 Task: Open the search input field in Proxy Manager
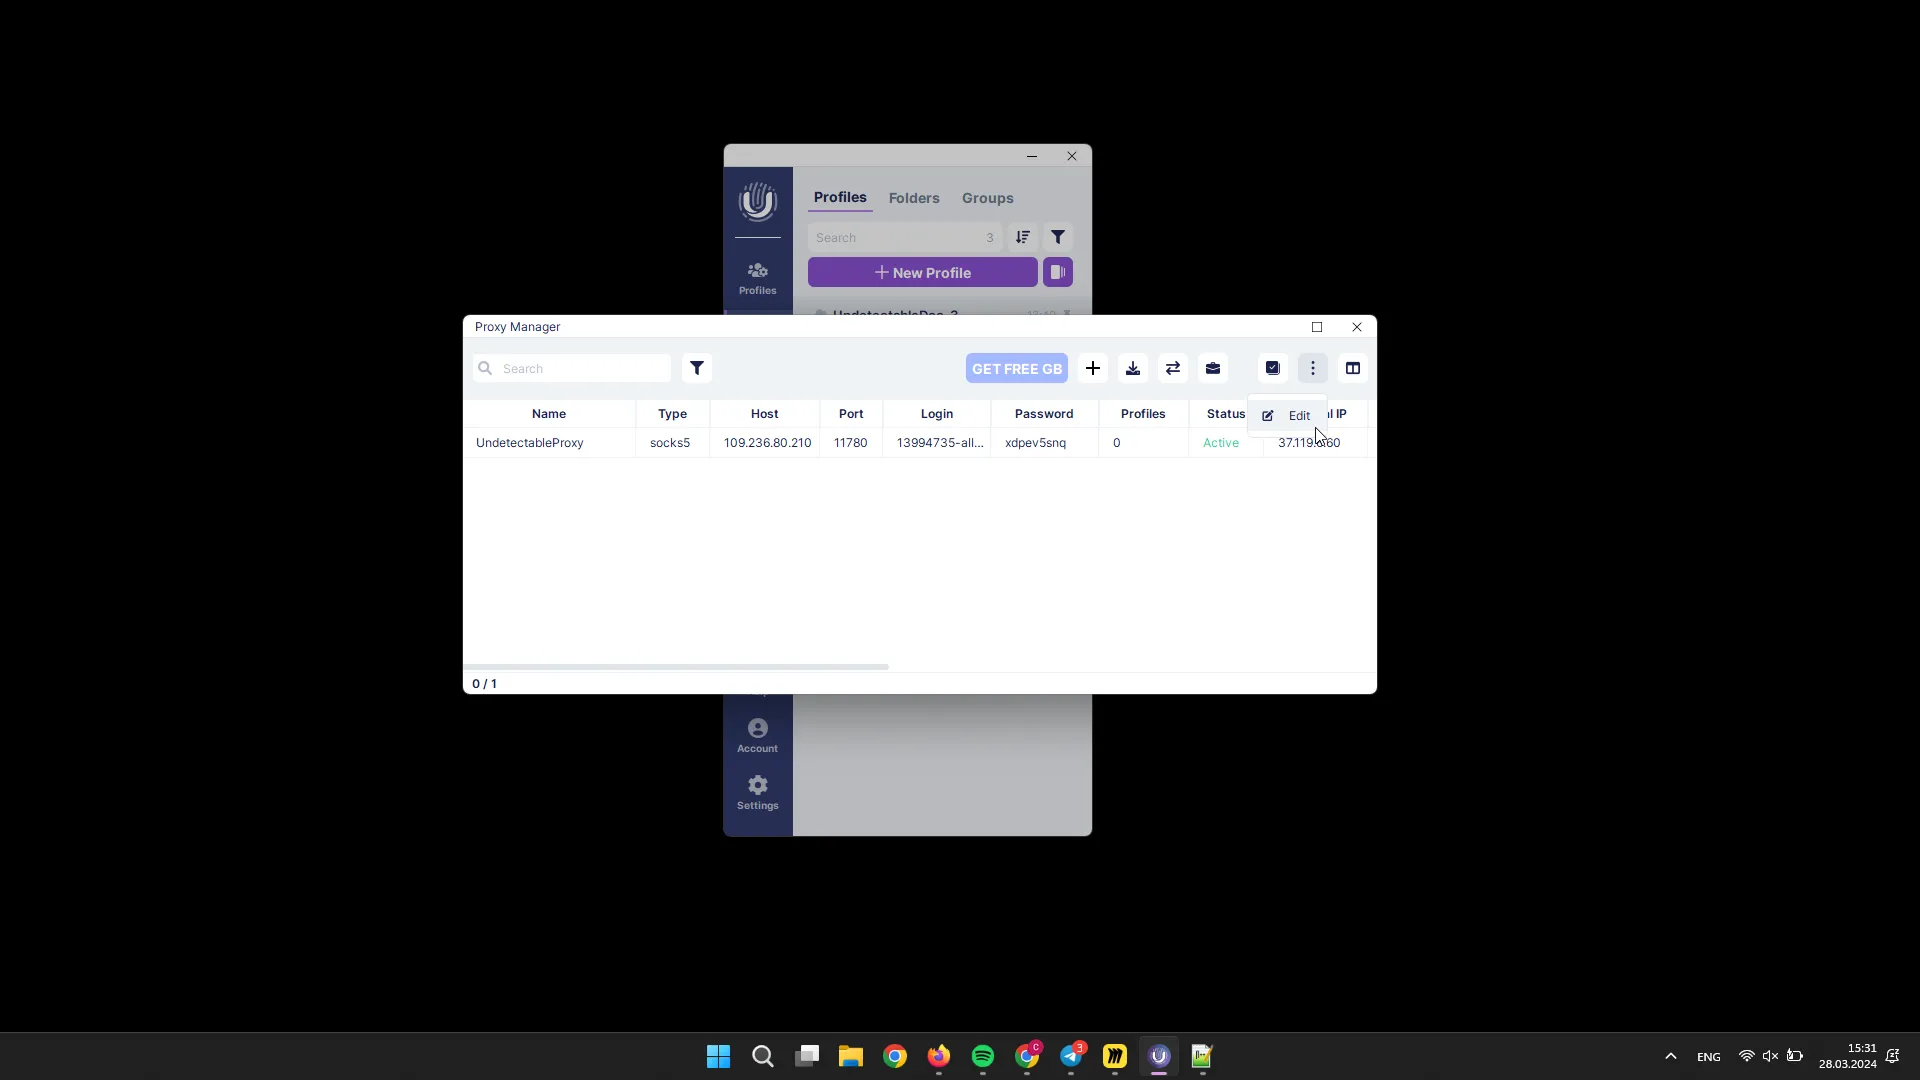[574, 368]
